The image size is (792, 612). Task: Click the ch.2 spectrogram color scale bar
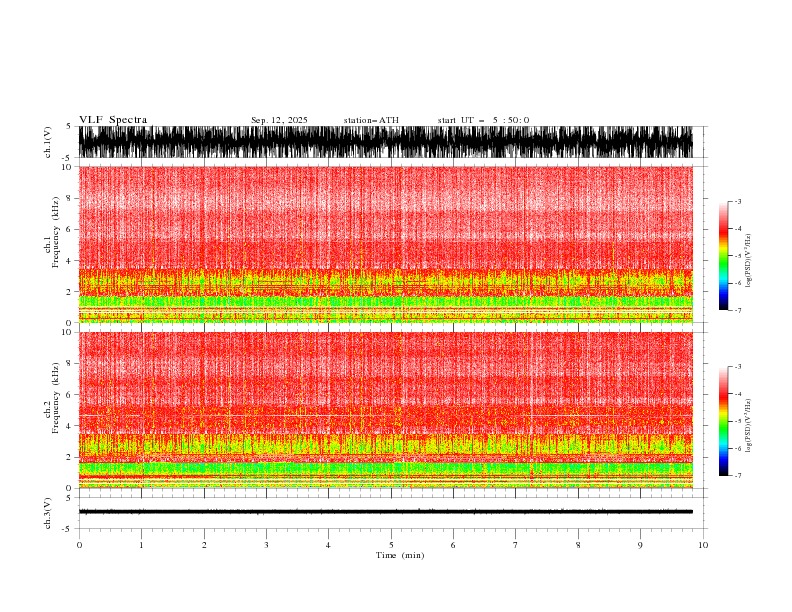pyautogui.click(x=723, y=421)
